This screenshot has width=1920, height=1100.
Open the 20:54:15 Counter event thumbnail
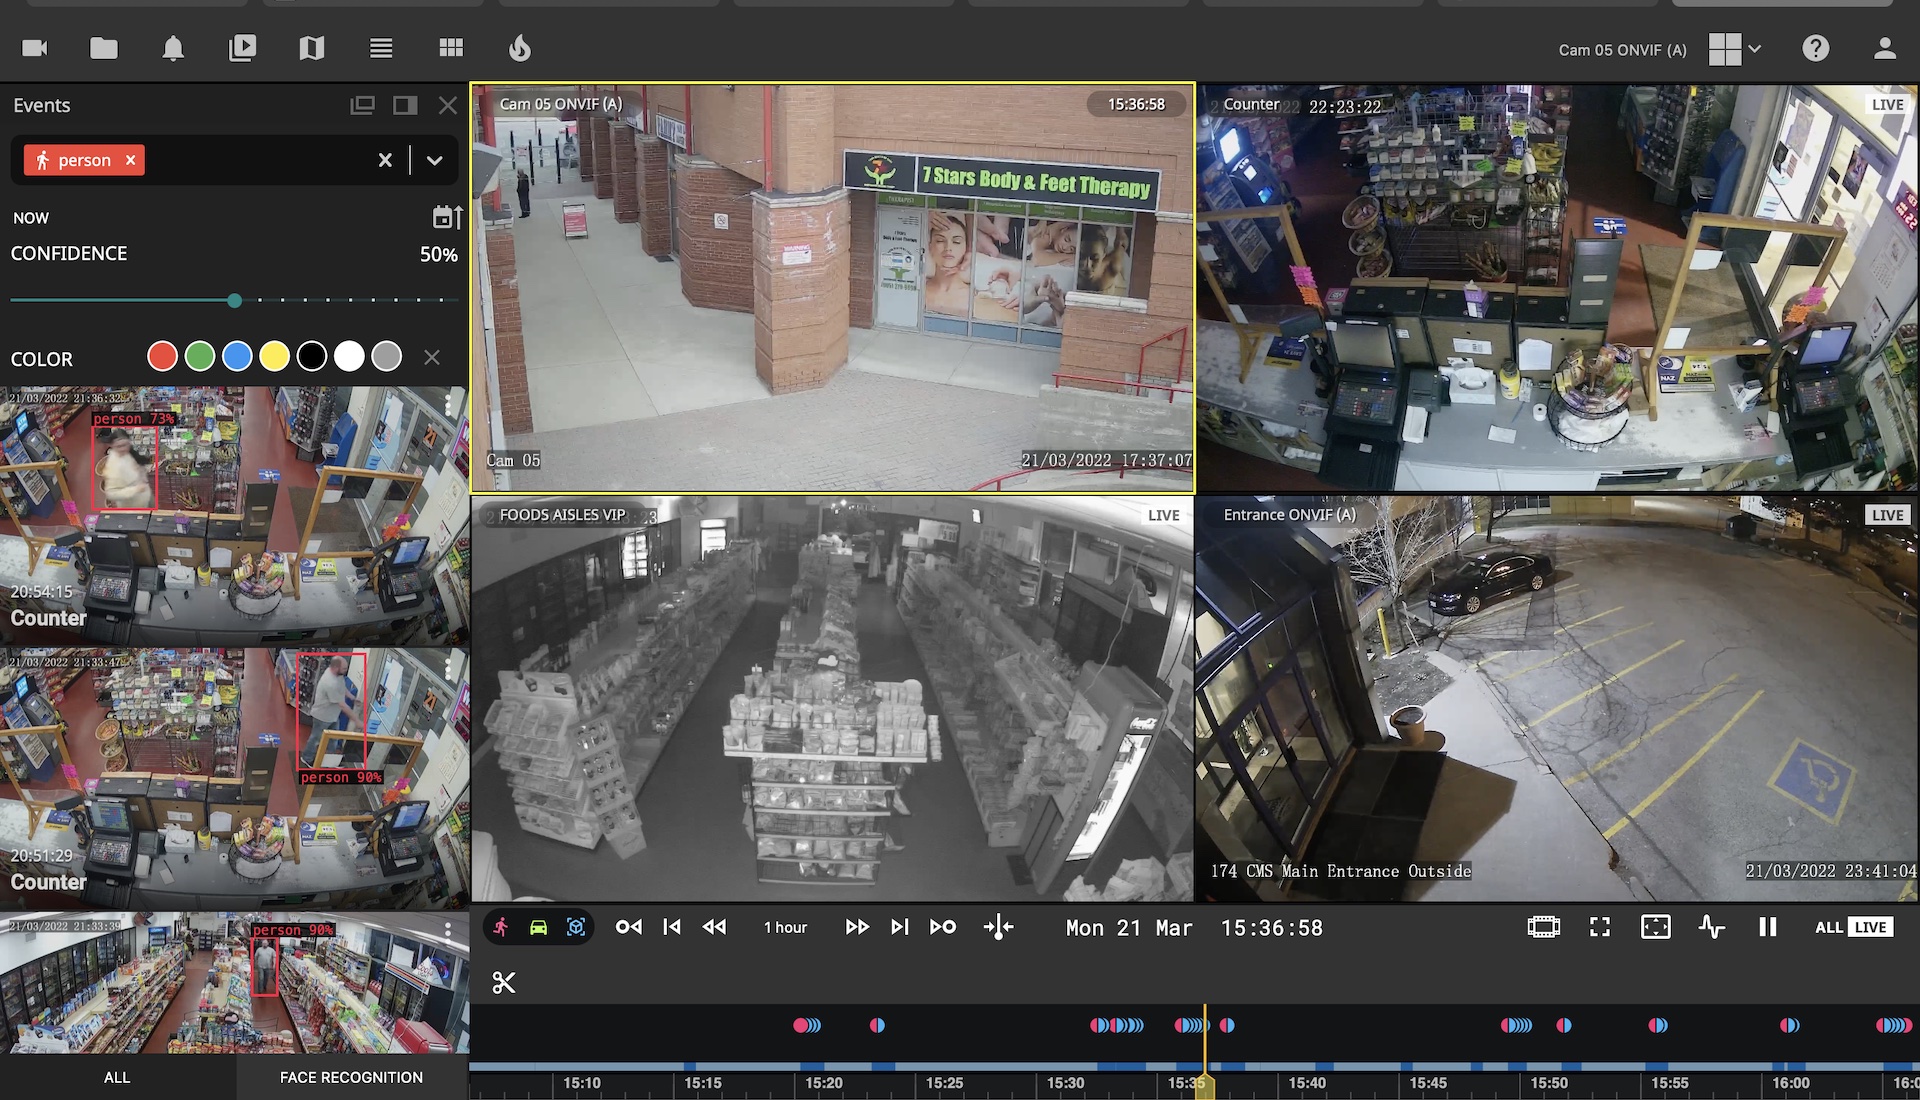(234, 515)
